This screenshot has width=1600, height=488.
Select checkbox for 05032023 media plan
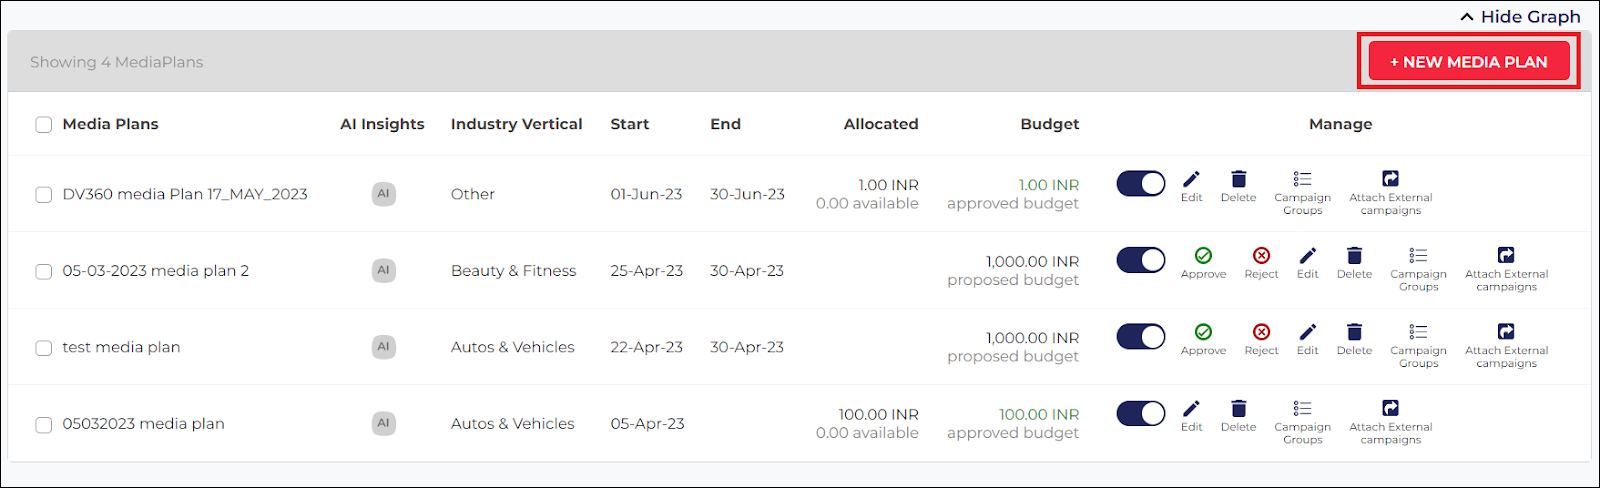[x=43, y=424]
